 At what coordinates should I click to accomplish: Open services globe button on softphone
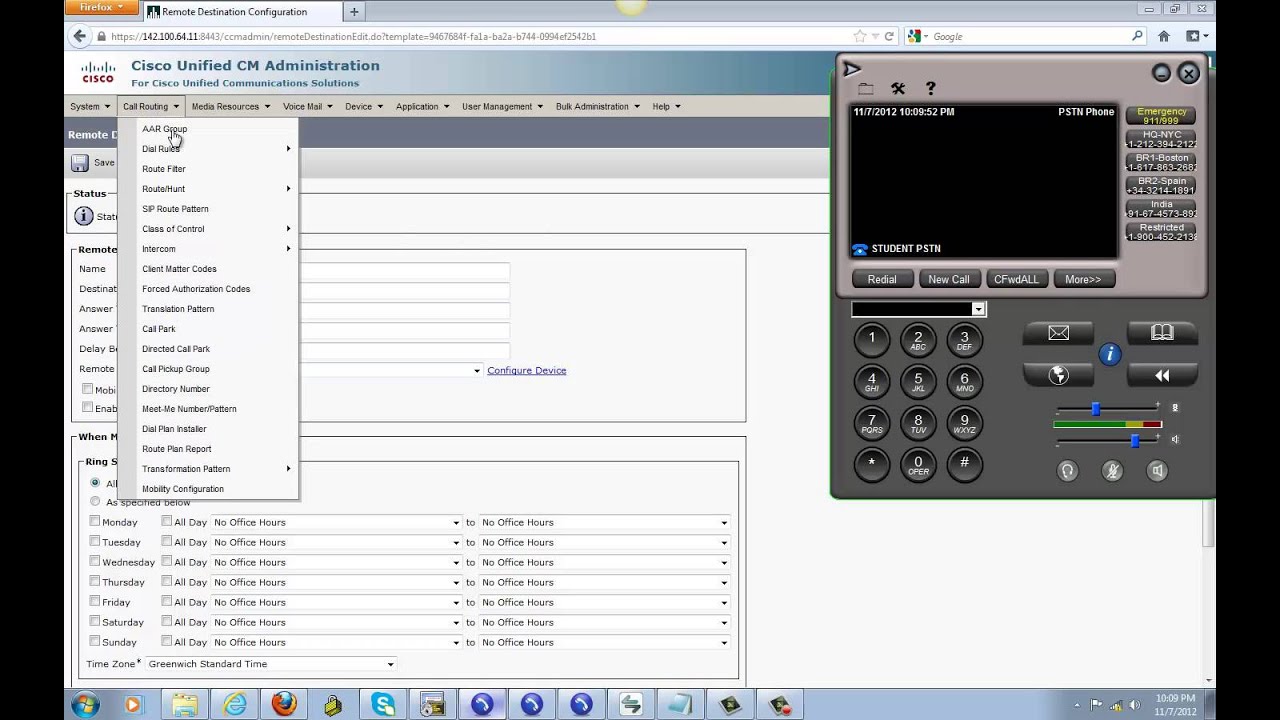pos(1058,375)
